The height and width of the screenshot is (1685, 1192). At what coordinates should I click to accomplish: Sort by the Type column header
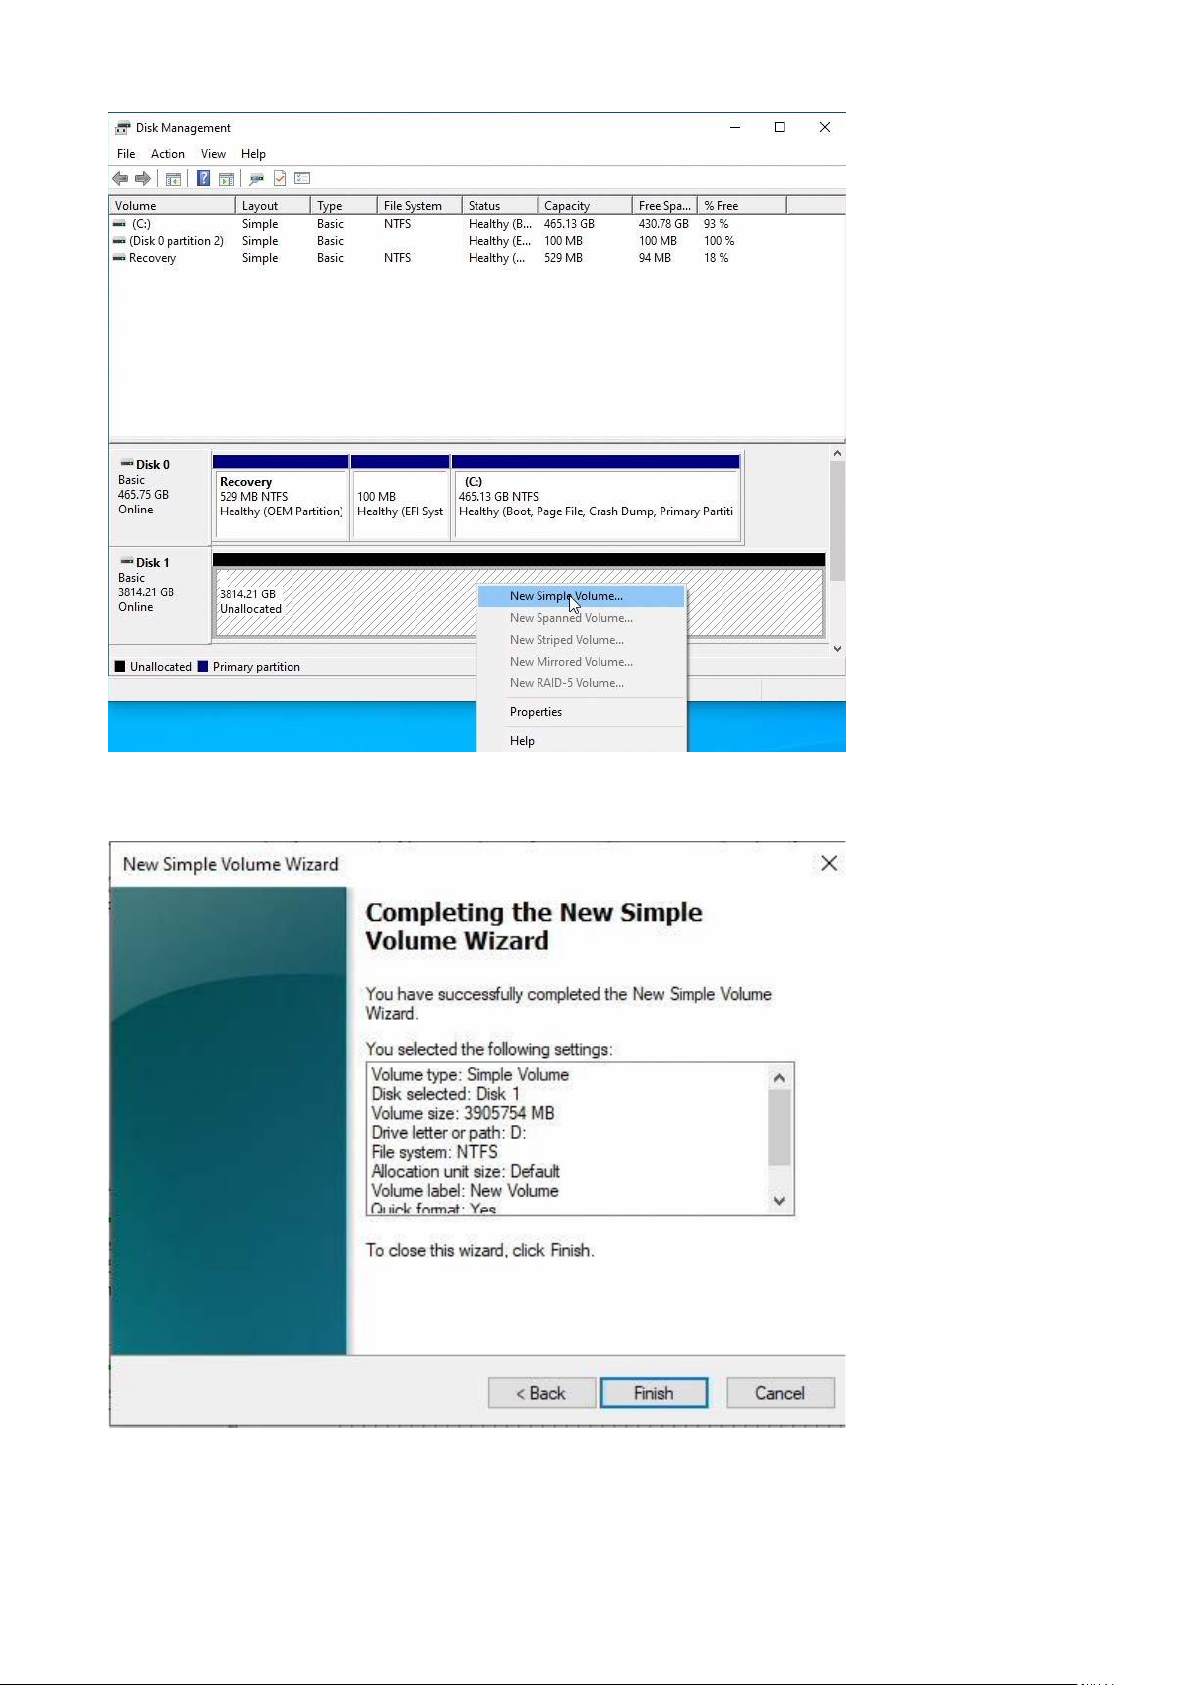344,206
